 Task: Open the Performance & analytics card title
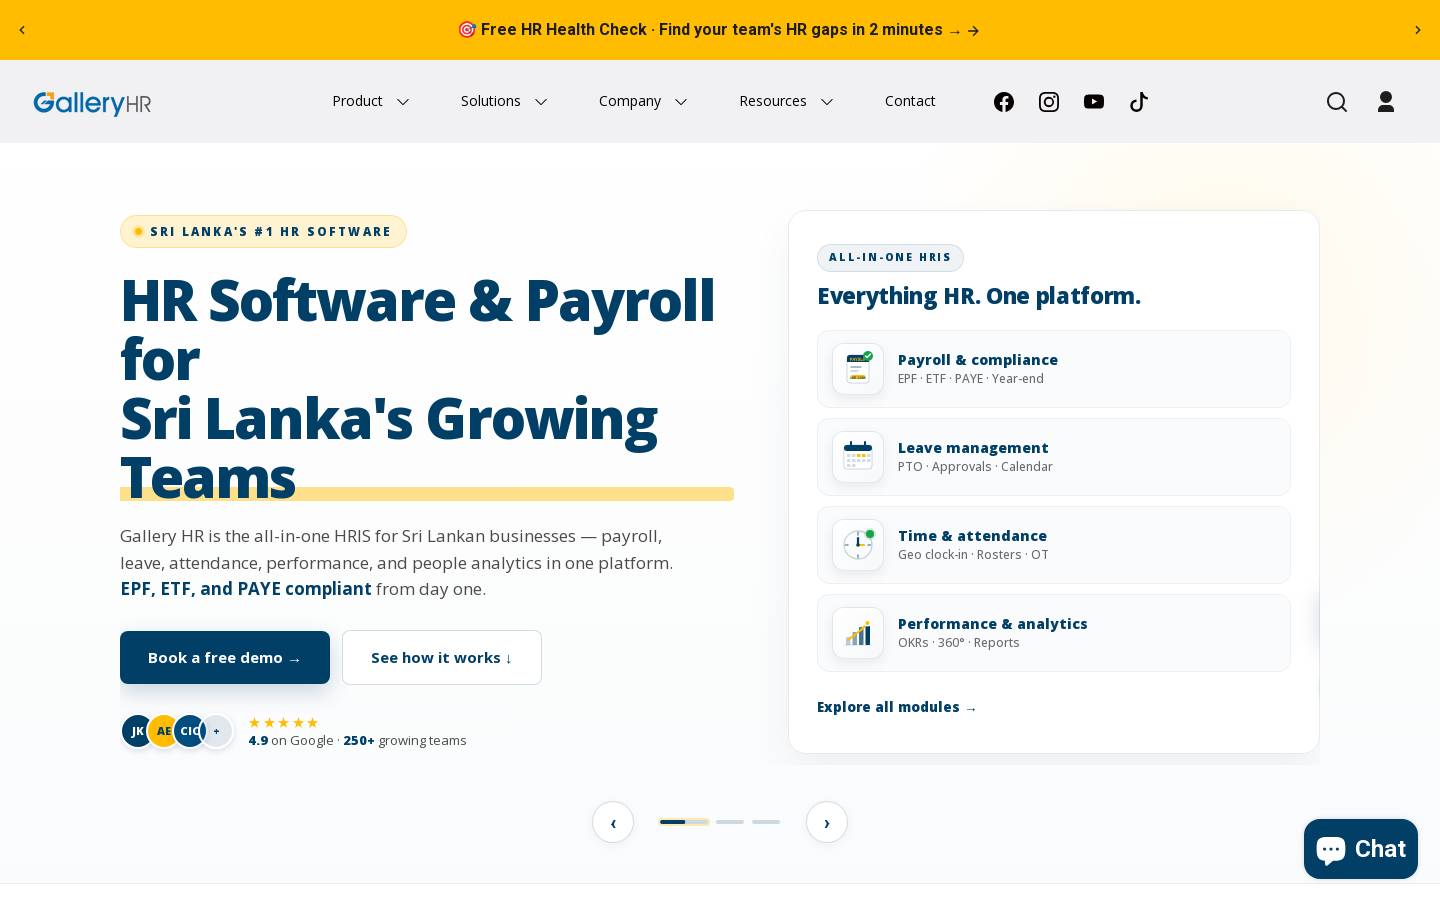(x=992, y=624)
